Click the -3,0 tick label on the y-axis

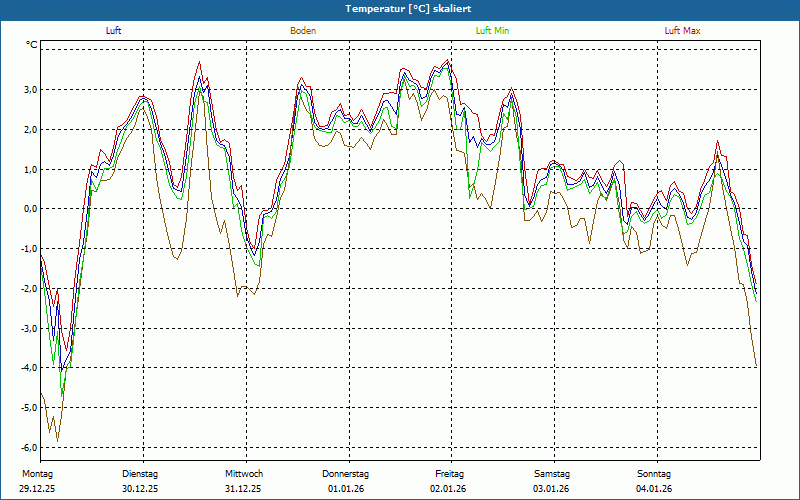30,328
